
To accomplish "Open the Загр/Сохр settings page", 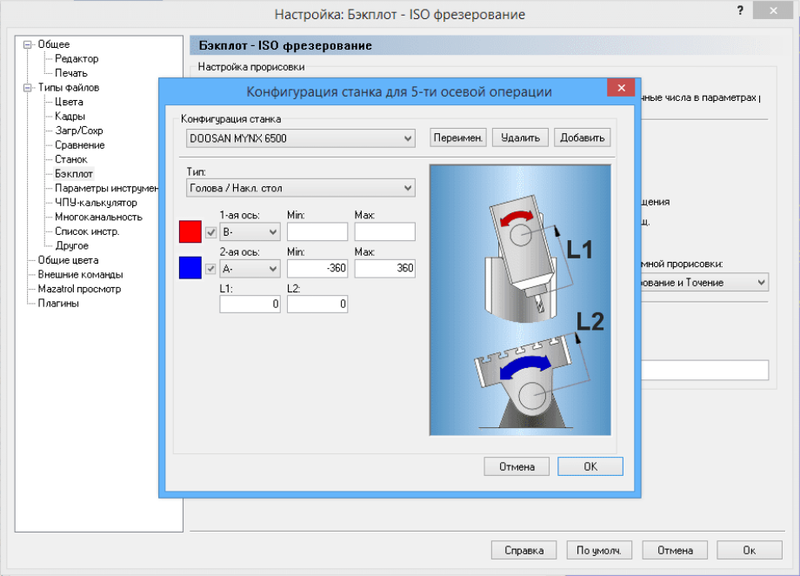I will 79,131.
